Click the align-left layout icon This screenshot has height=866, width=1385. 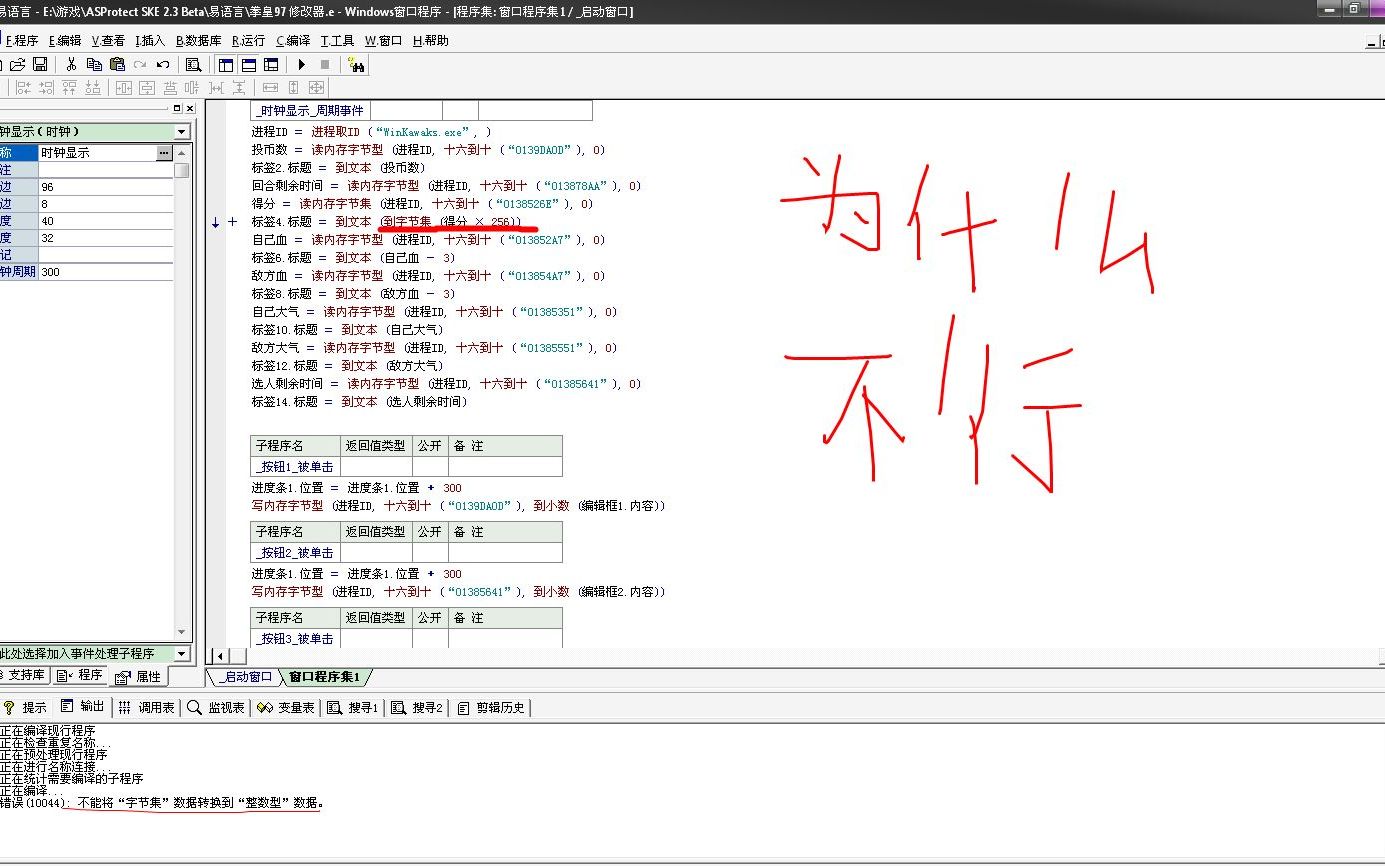click(23, 88)
